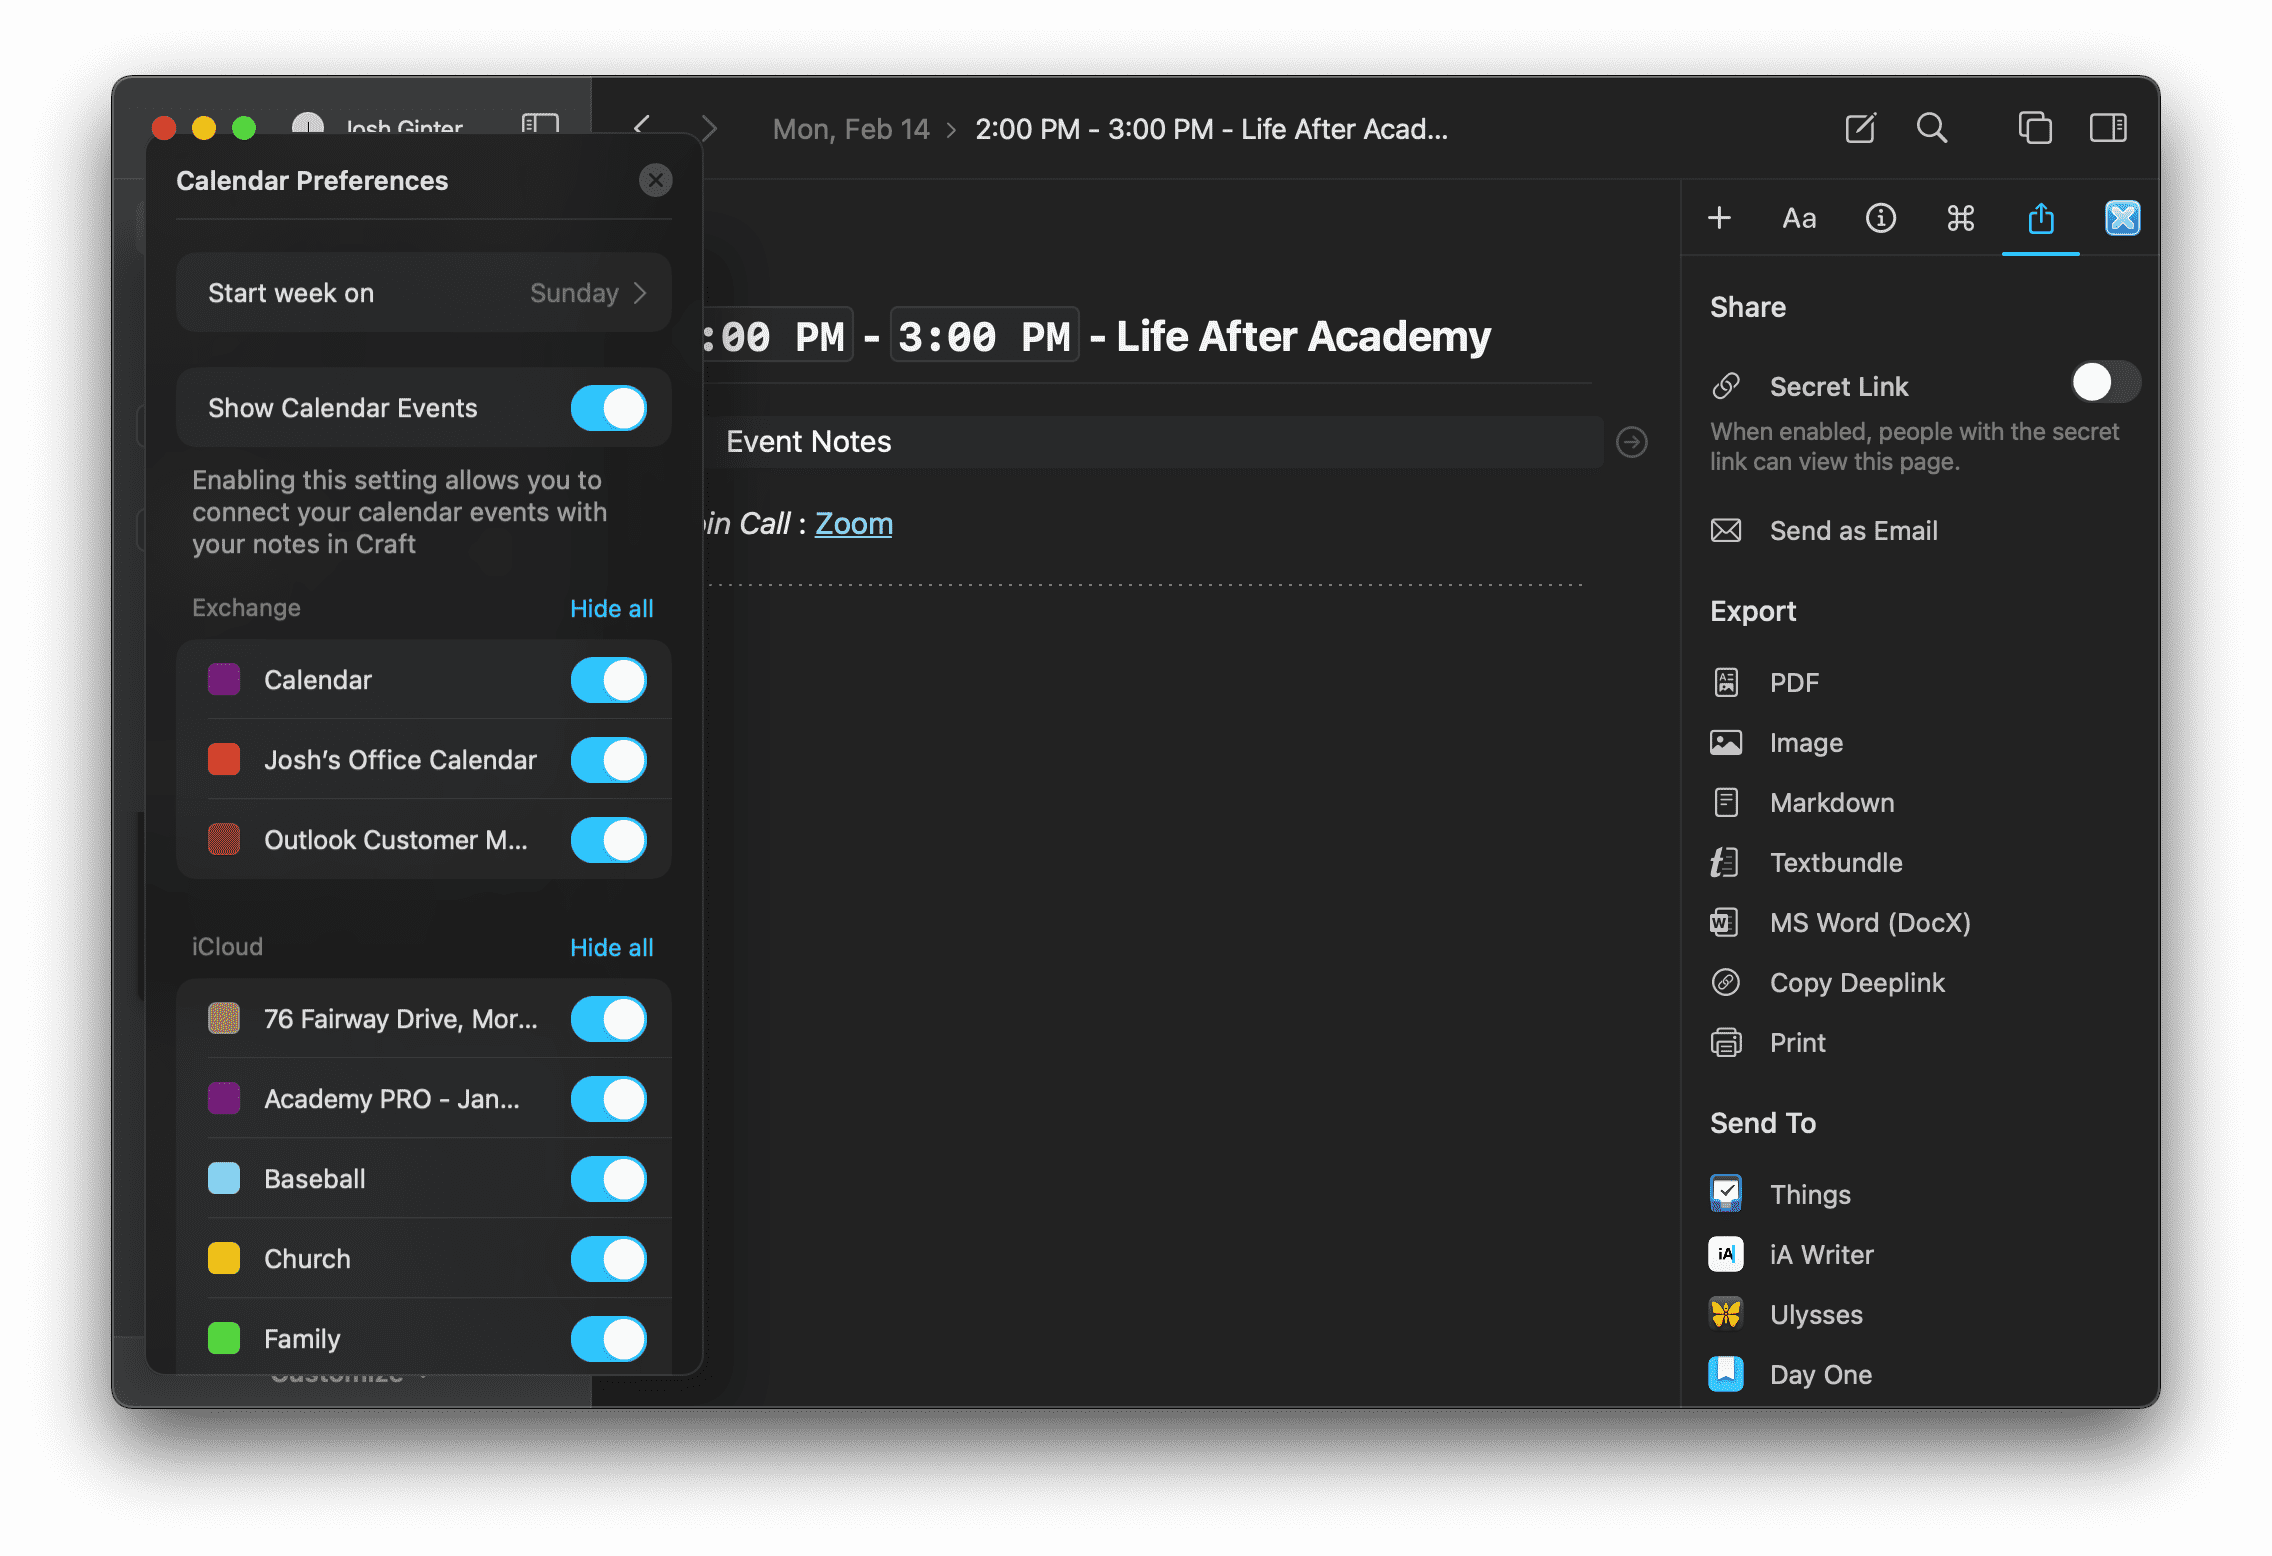Click the Image export picture icon
This screenshot has height=1556, width=2272.
click(1726, 742)
